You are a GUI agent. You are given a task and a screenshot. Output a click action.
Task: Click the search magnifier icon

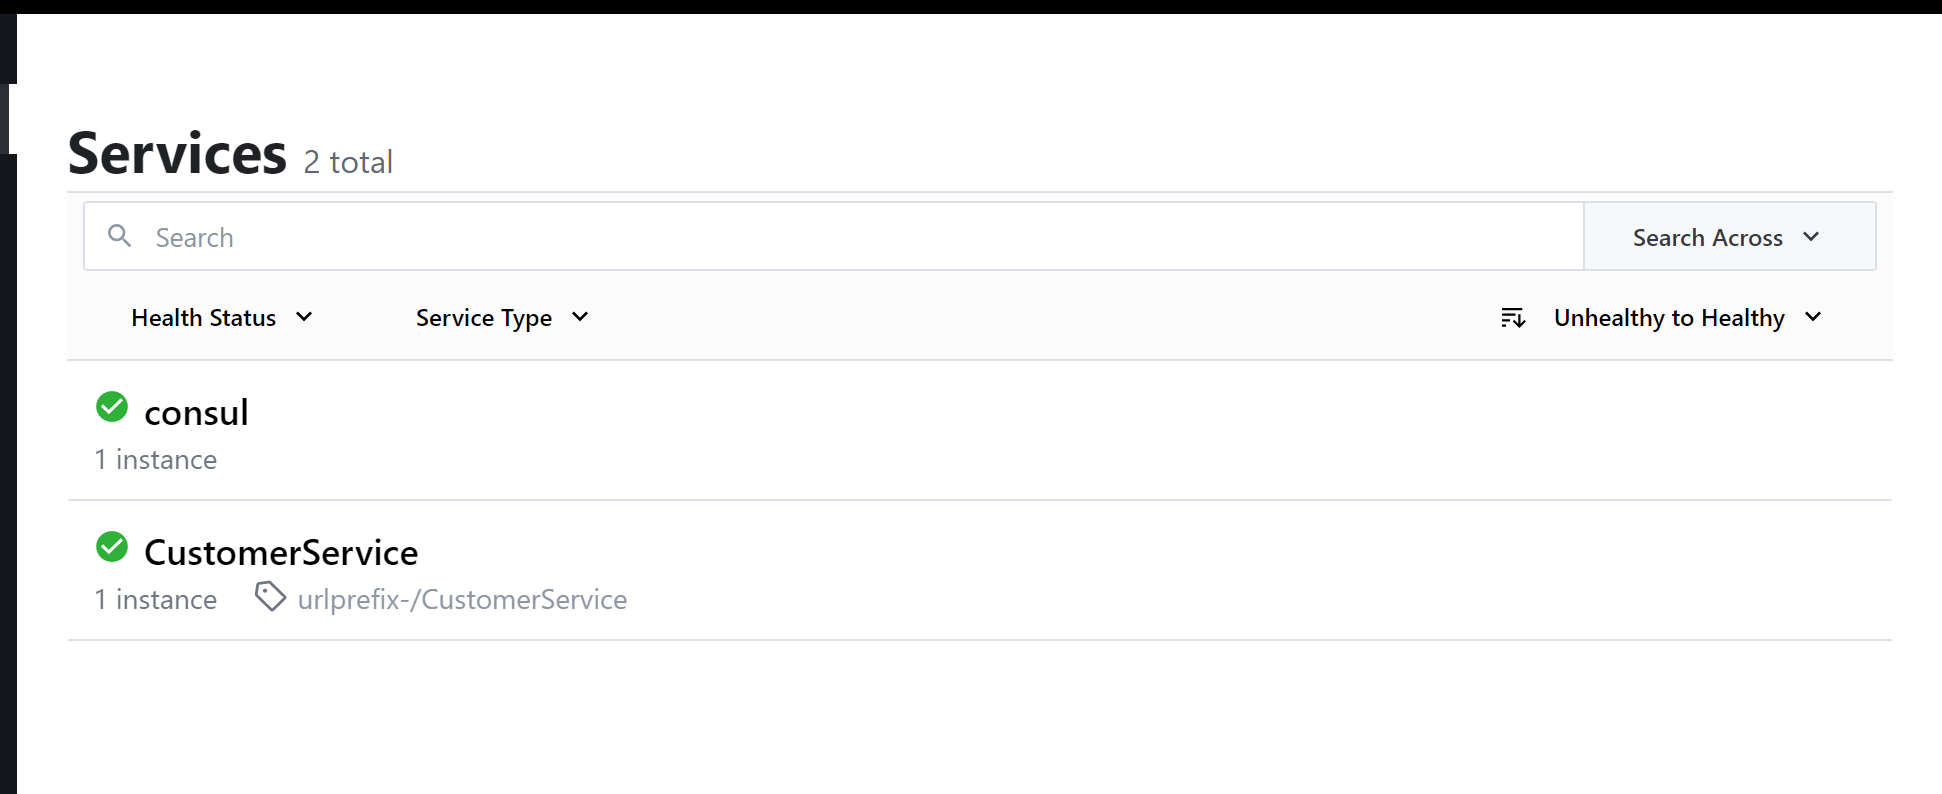coord(119,236)
